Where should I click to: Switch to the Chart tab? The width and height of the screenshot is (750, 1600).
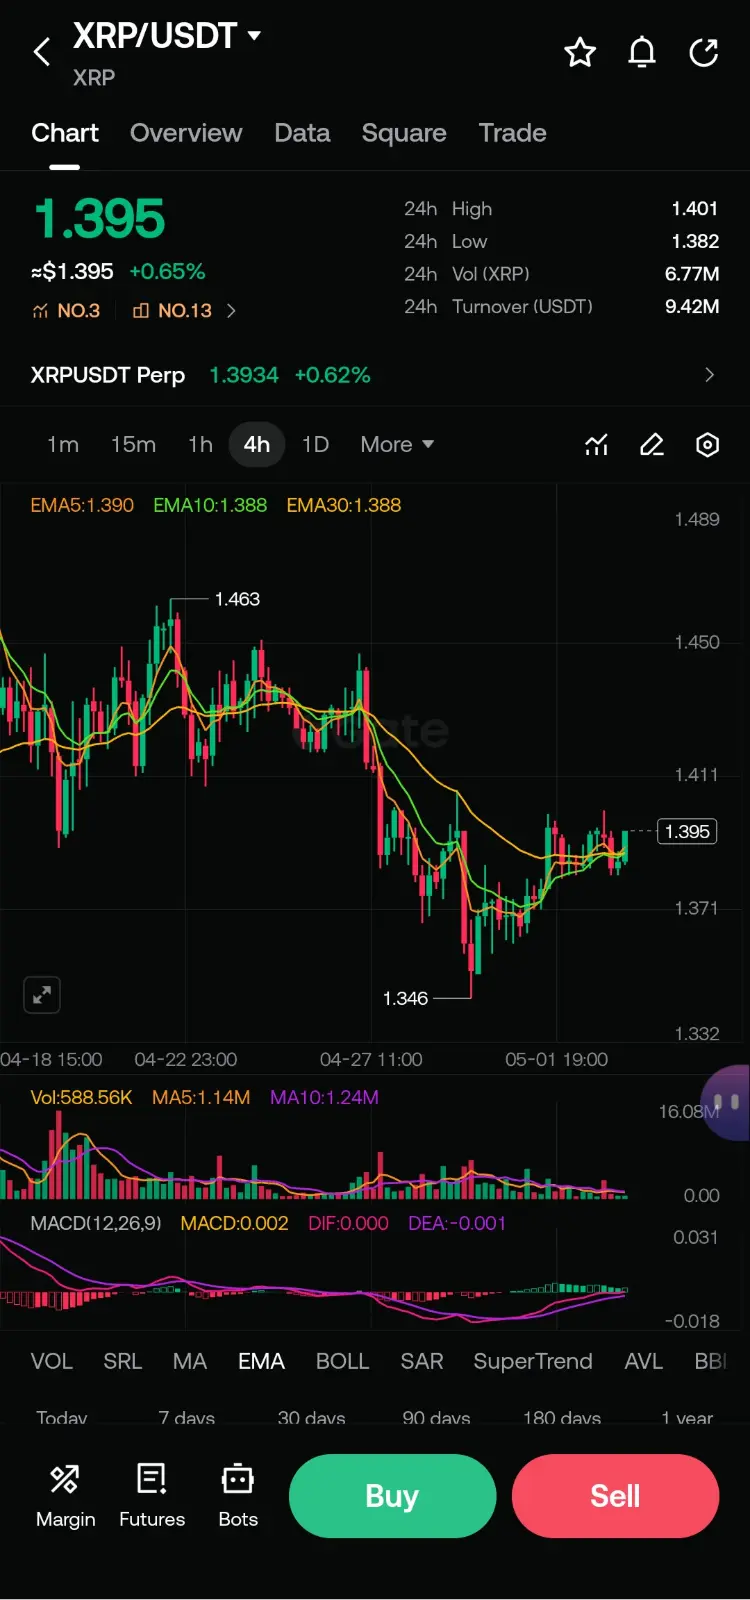click(65, 133)
